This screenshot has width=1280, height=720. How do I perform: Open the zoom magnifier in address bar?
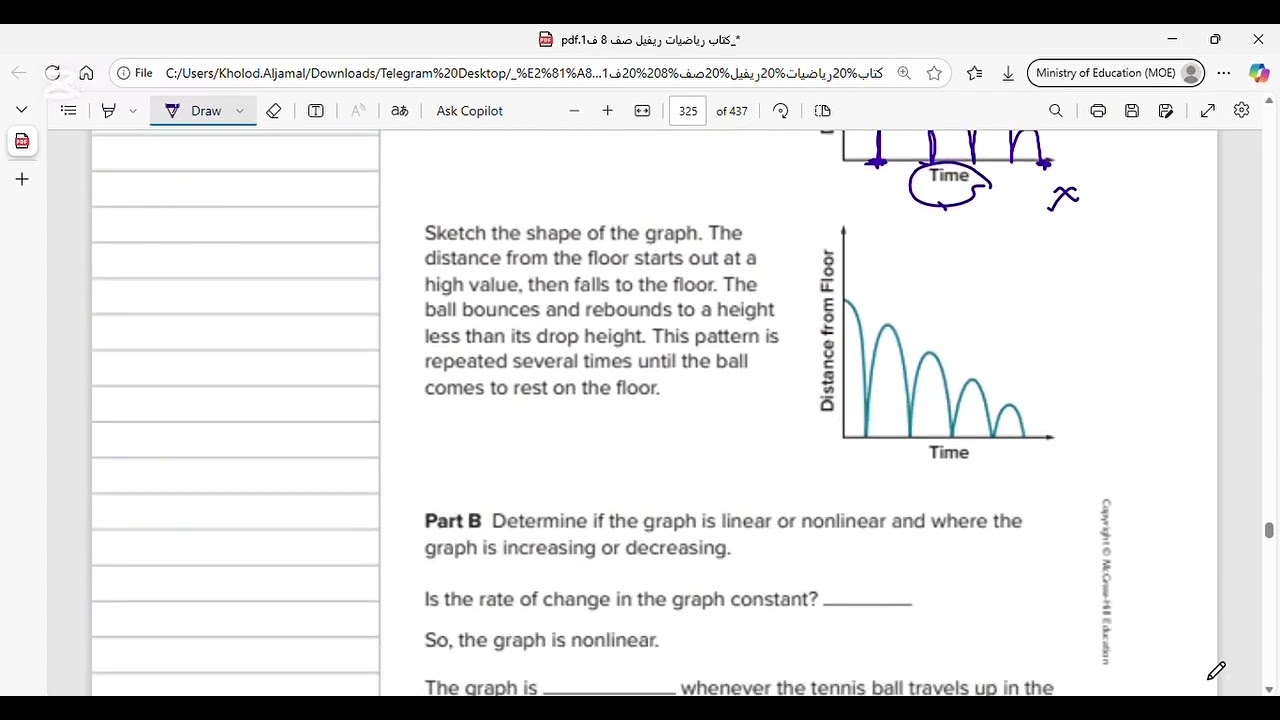pos(904,73)
